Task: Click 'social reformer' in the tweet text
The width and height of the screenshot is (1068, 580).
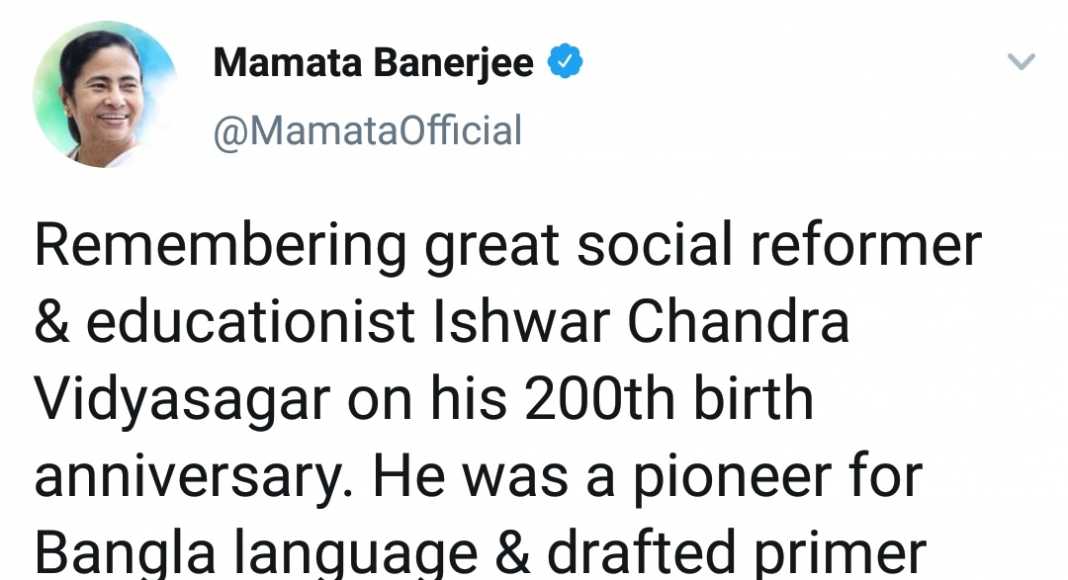Action: [x=779, y=244]
